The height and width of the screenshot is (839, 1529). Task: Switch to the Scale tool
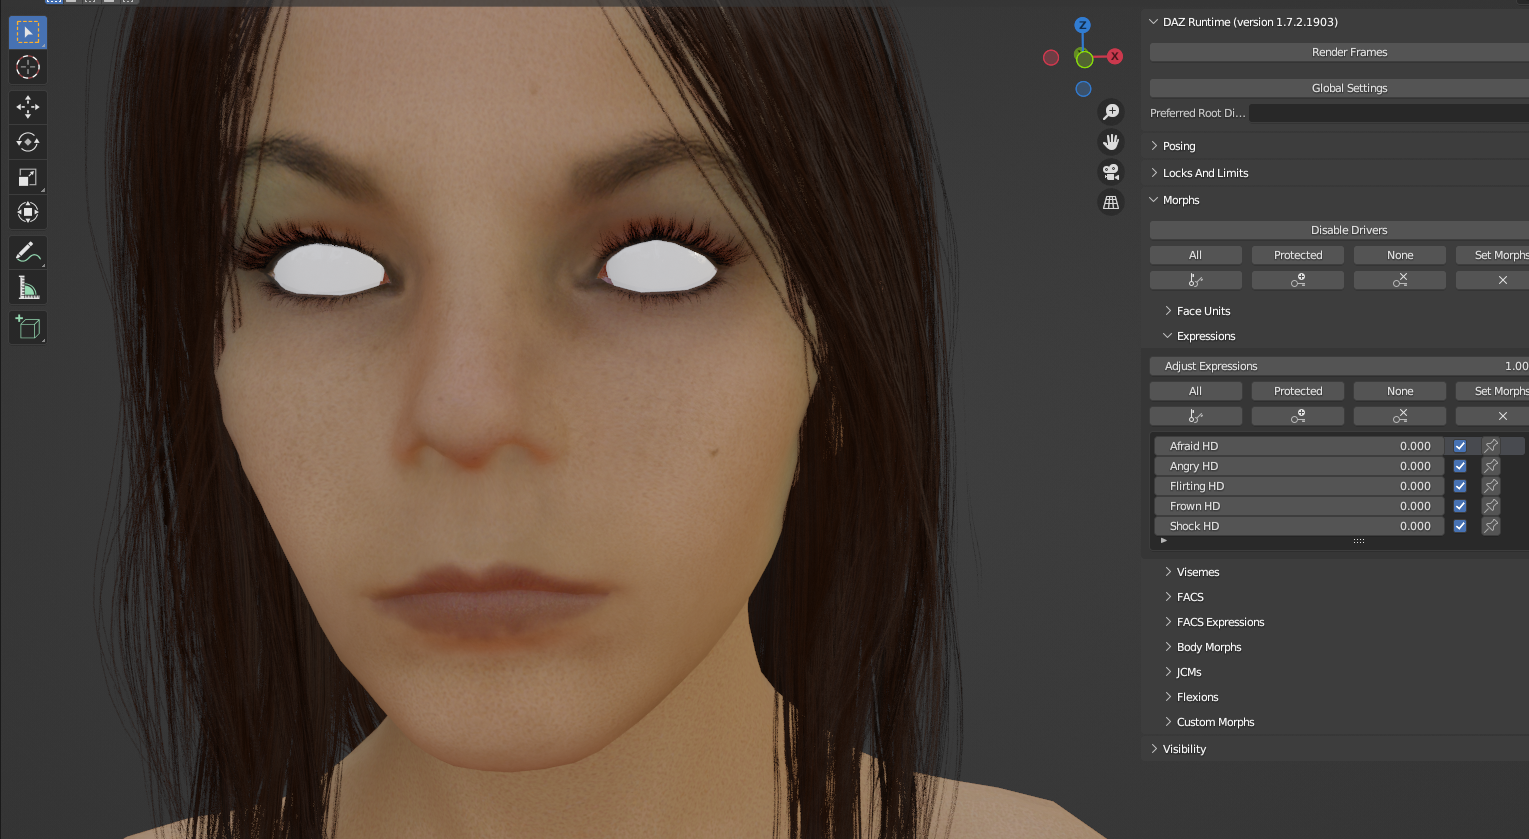[x=28, y=177]
